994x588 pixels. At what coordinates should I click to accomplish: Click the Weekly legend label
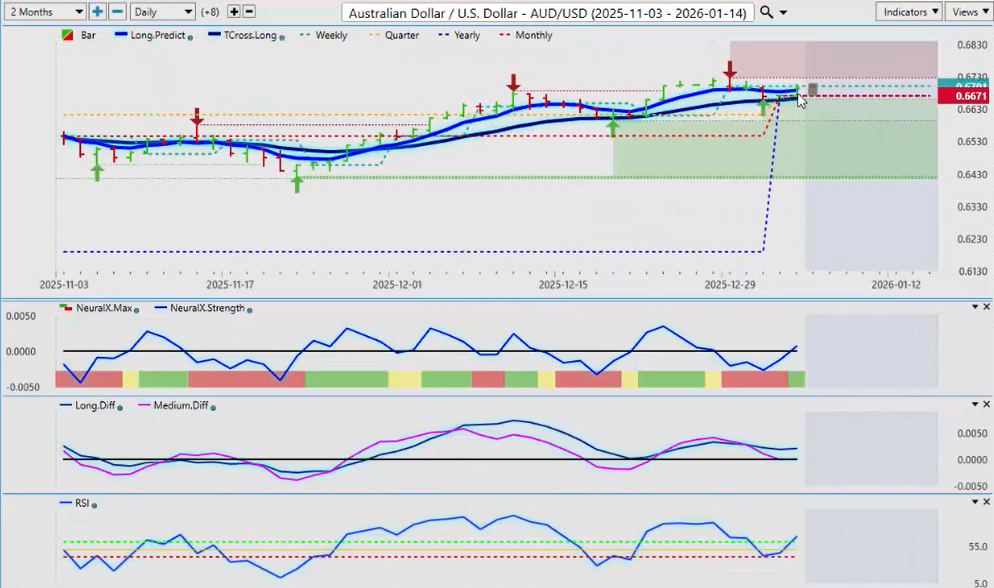click(x=331, y=35)
